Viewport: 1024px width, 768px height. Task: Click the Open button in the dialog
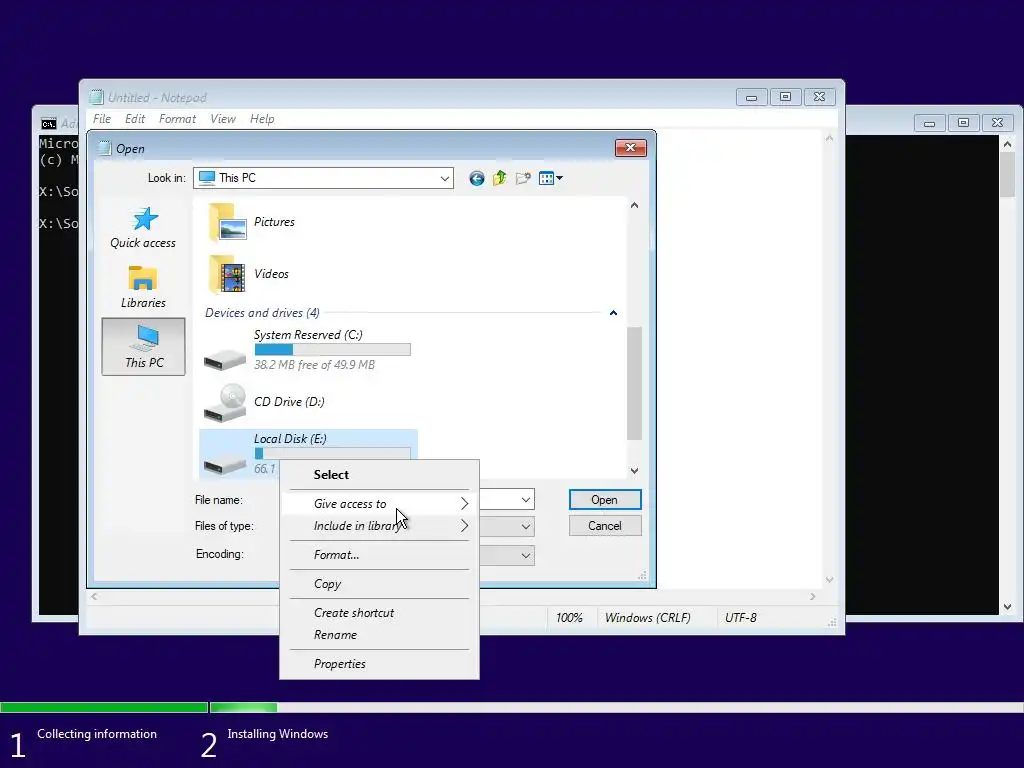[x=605, y=500]
